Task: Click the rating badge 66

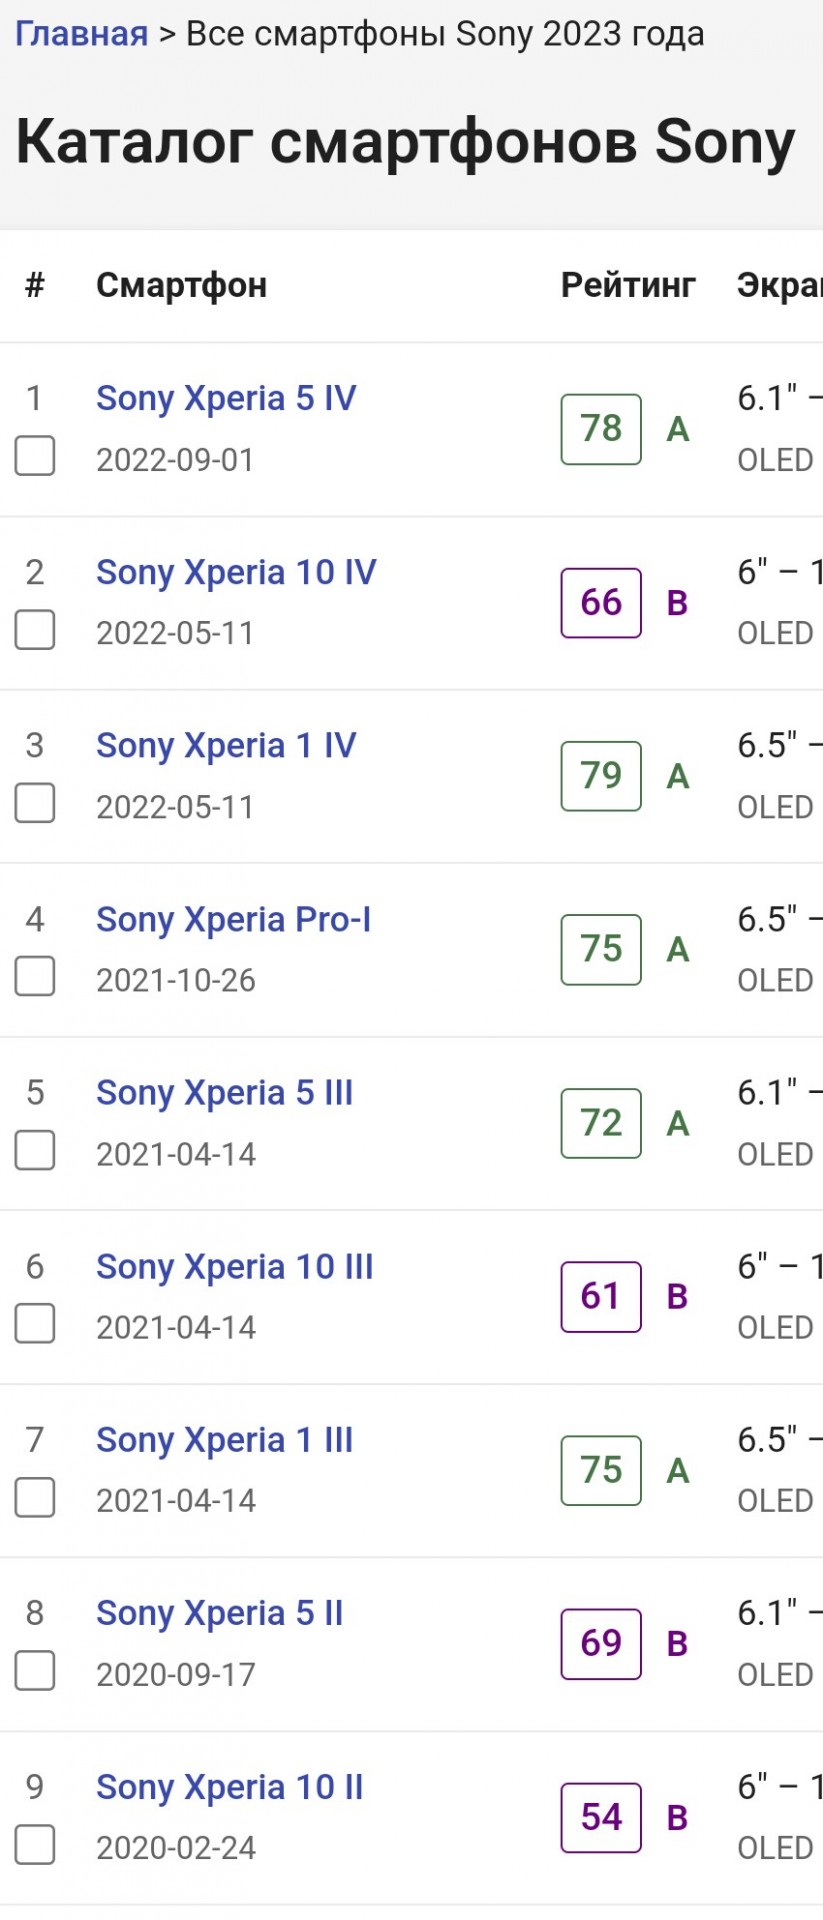Action: click(601, 603)
